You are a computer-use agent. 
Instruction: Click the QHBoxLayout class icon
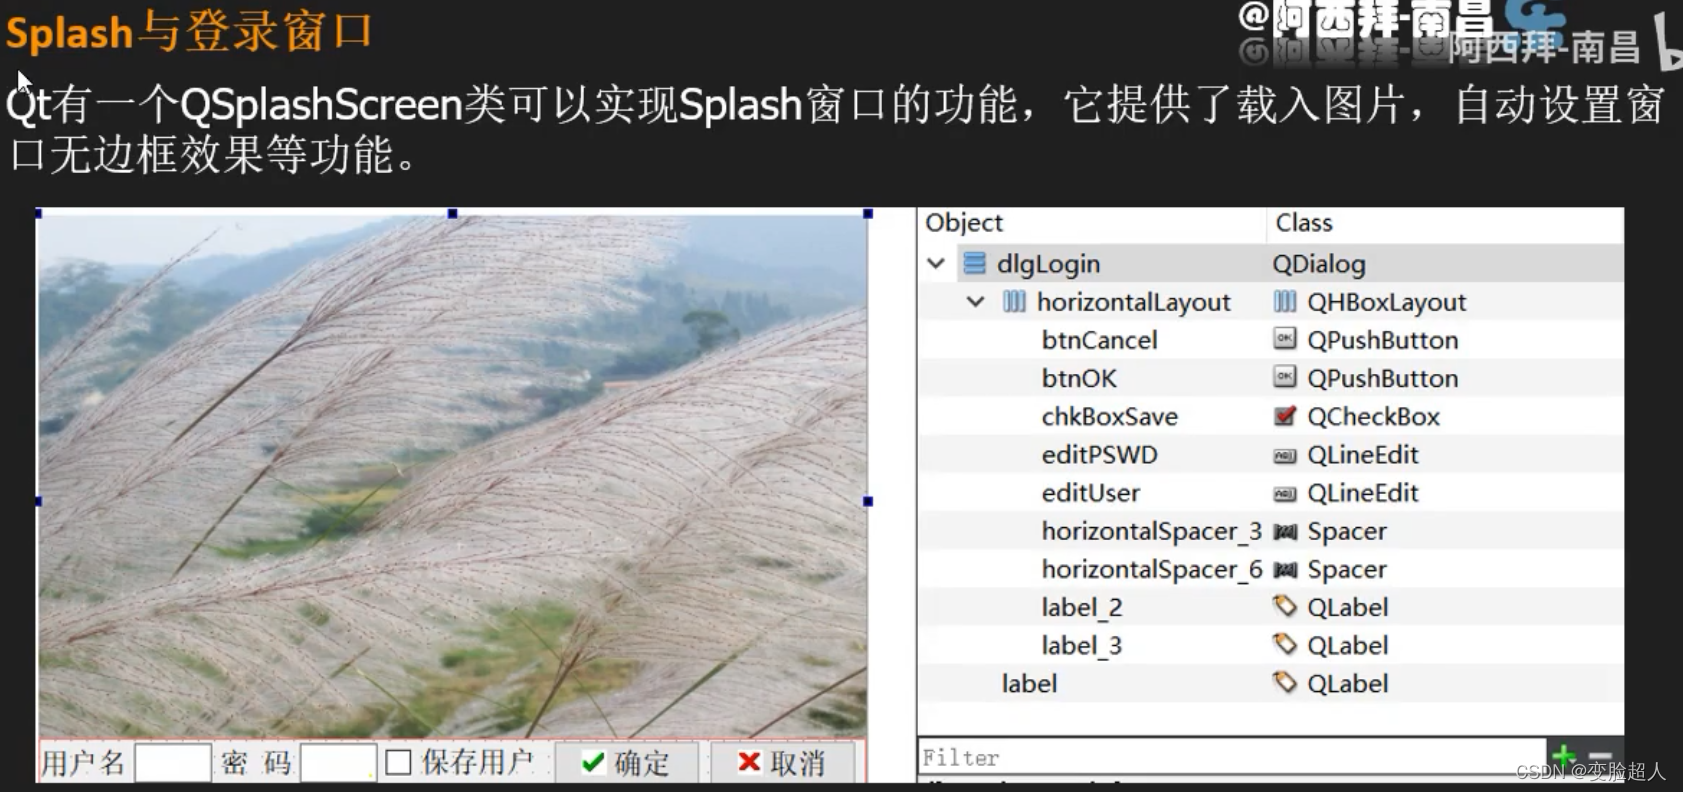pos(1285,302)
